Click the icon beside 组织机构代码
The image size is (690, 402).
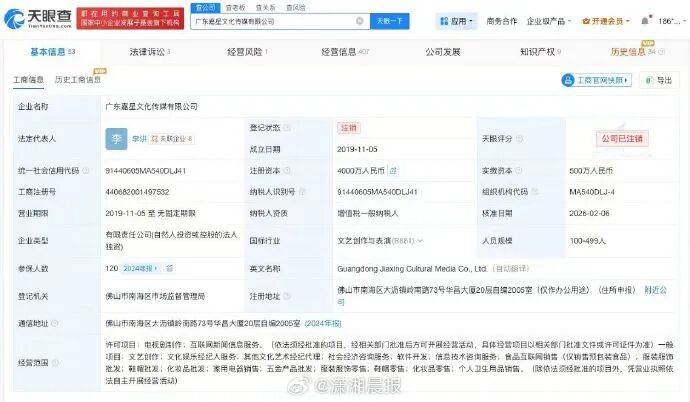point(534,192)
